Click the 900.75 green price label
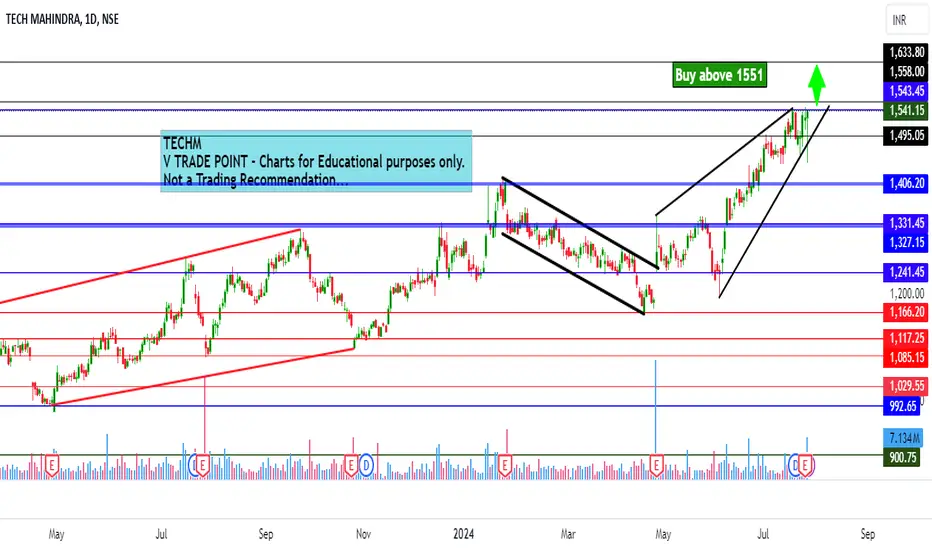The image size is (932, 550). coord(902,457)
